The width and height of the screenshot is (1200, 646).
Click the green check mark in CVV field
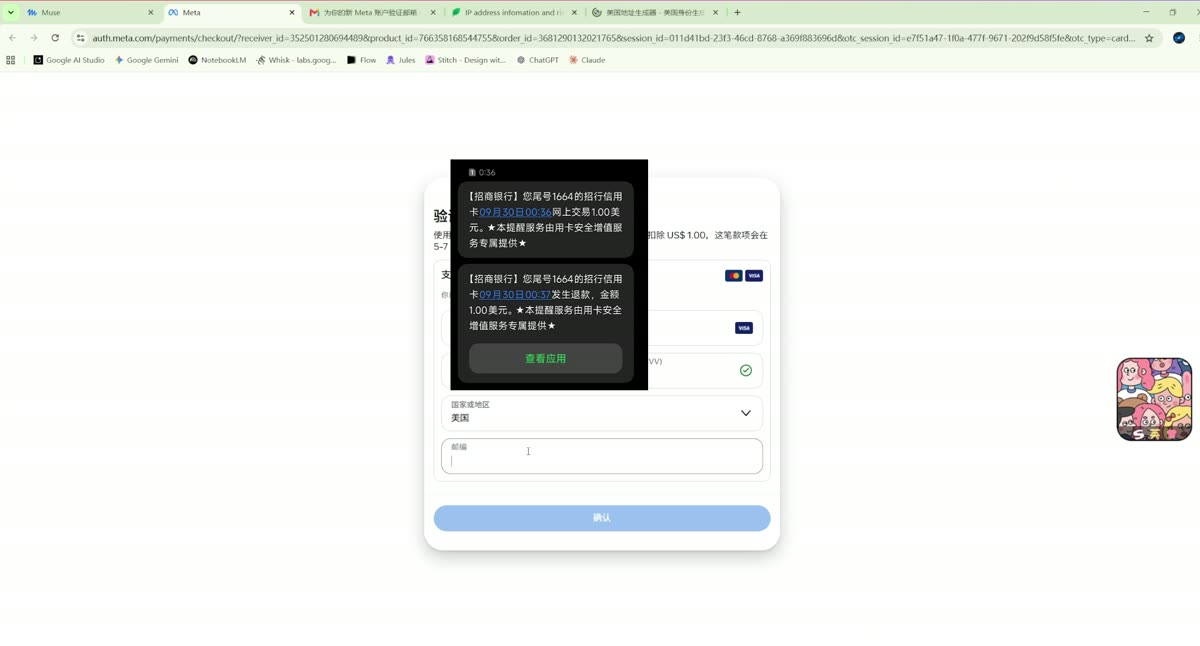click(746, 370)
